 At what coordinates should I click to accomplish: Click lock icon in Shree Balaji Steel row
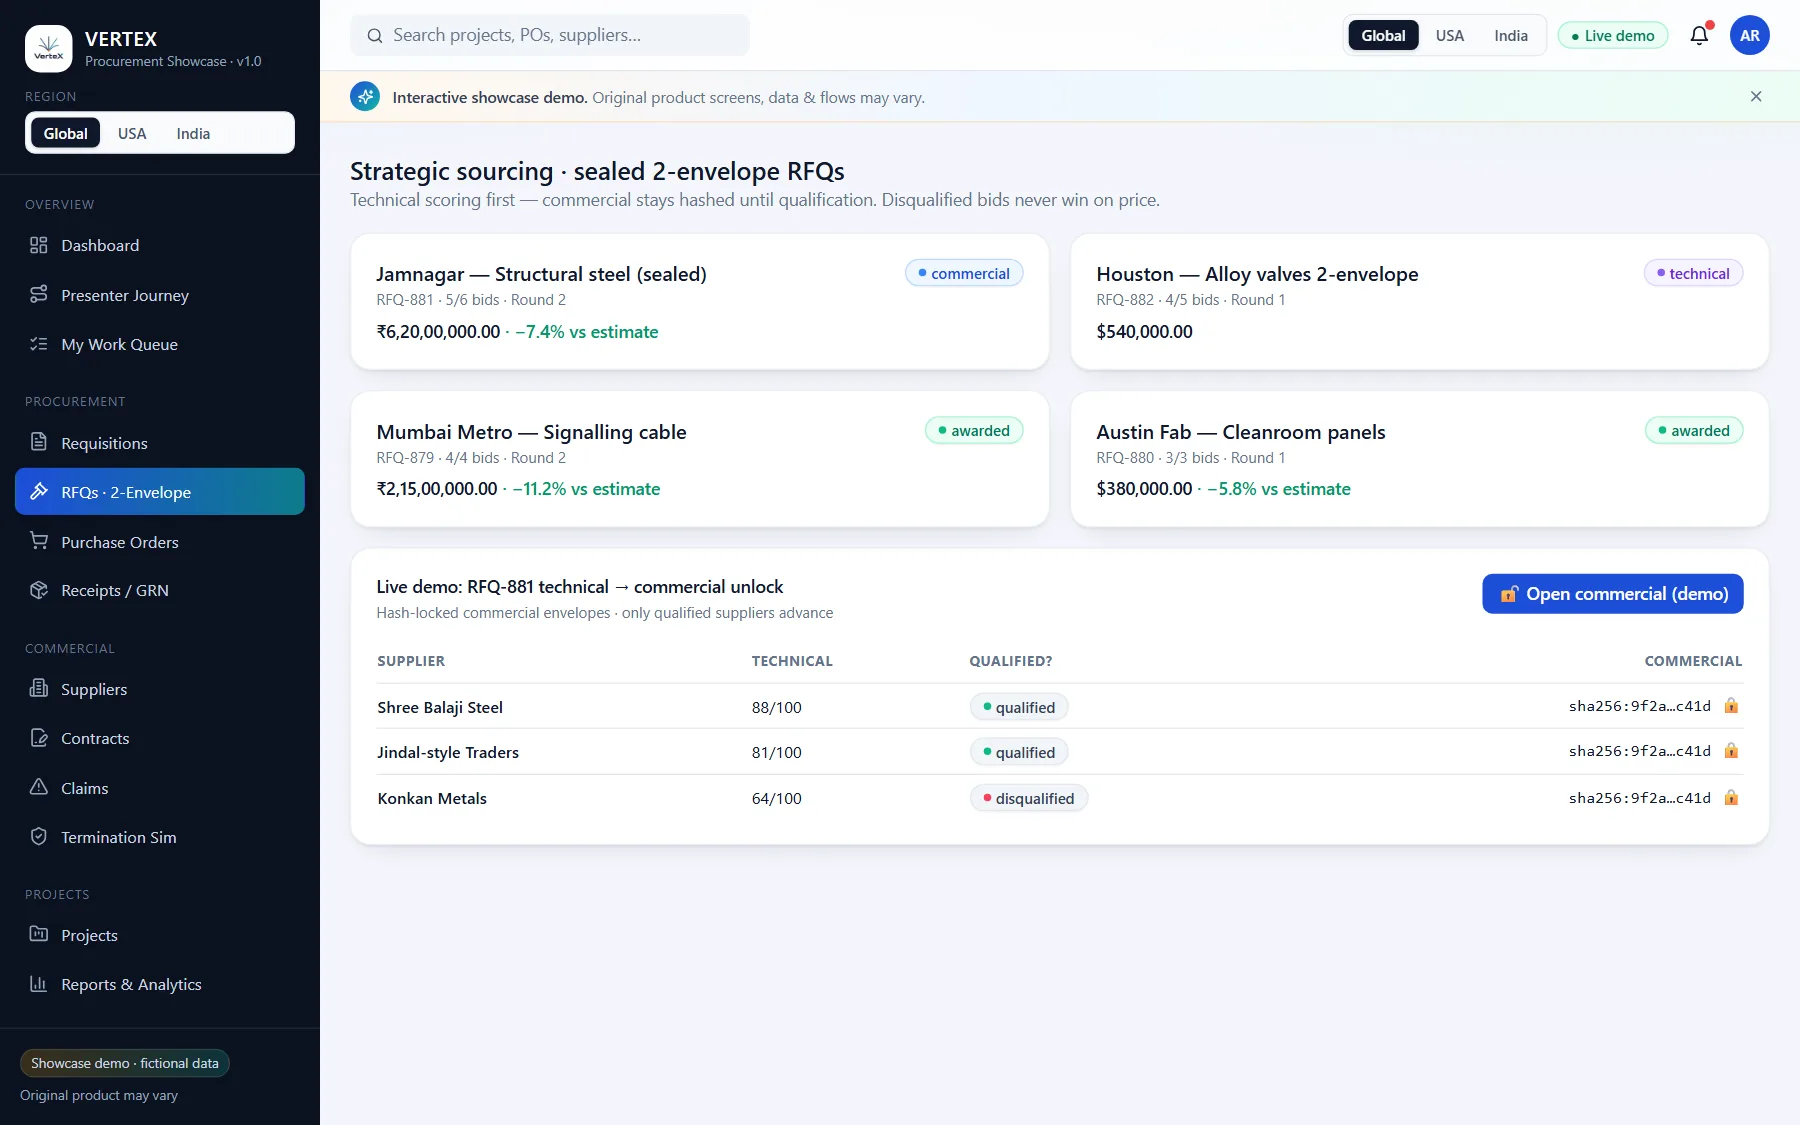[x=1731, y=706]
